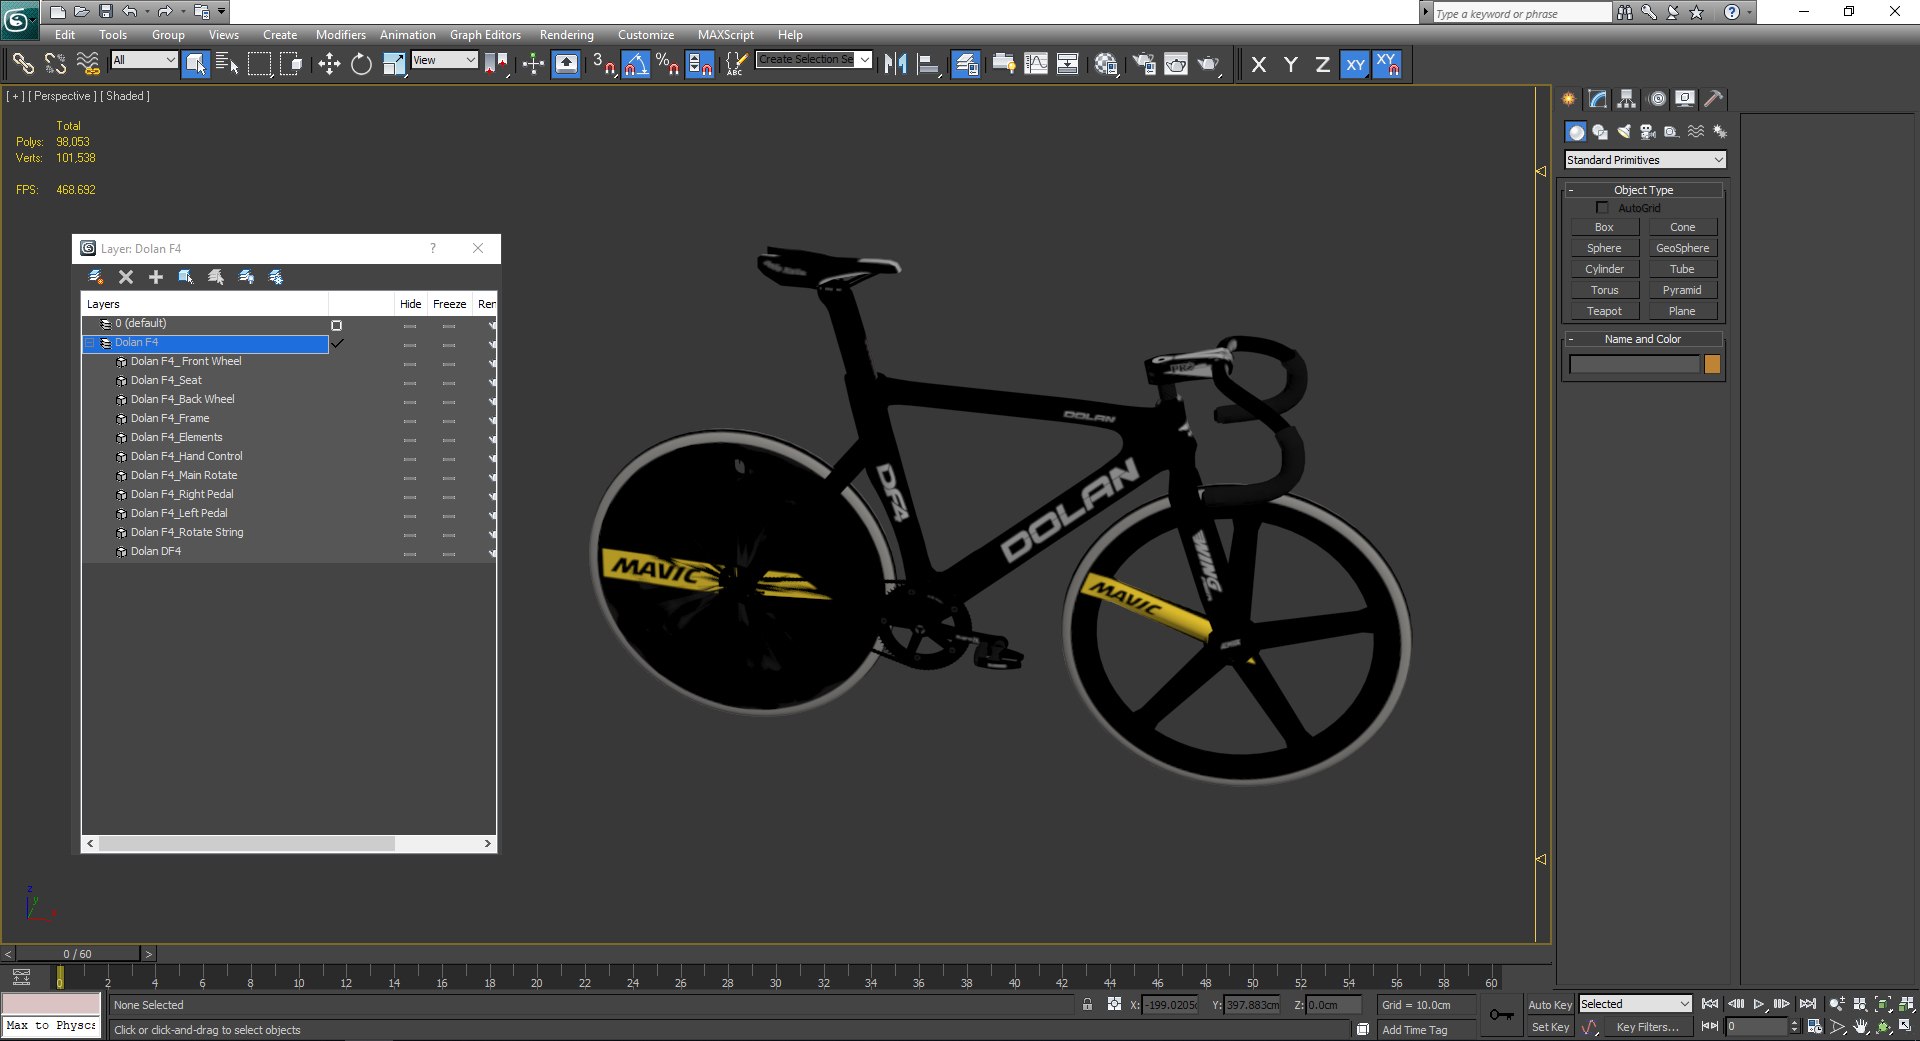Select the Space Warps category icon
The height and width of the screenshot is (1041, 1920).
click(x=1696, y=132)
